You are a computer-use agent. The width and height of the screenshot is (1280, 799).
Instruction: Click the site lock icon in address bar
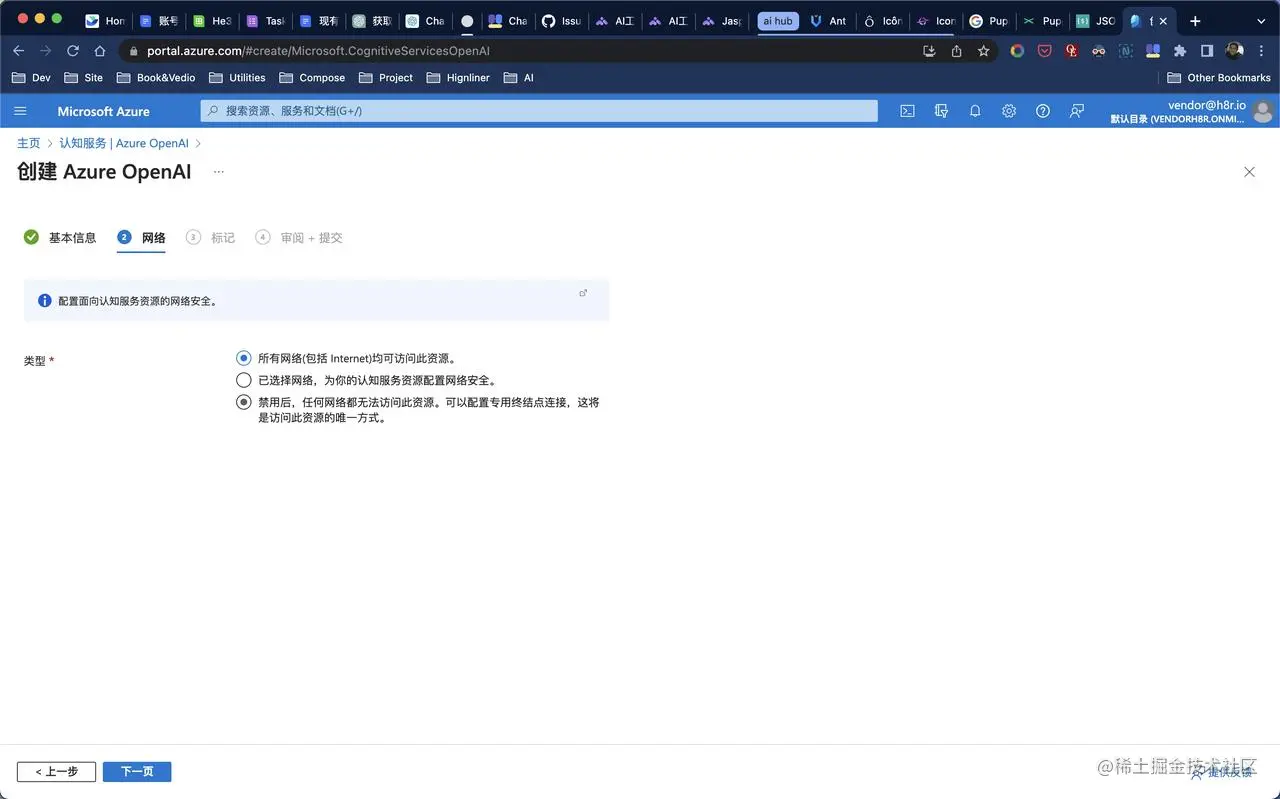(133, 50)
